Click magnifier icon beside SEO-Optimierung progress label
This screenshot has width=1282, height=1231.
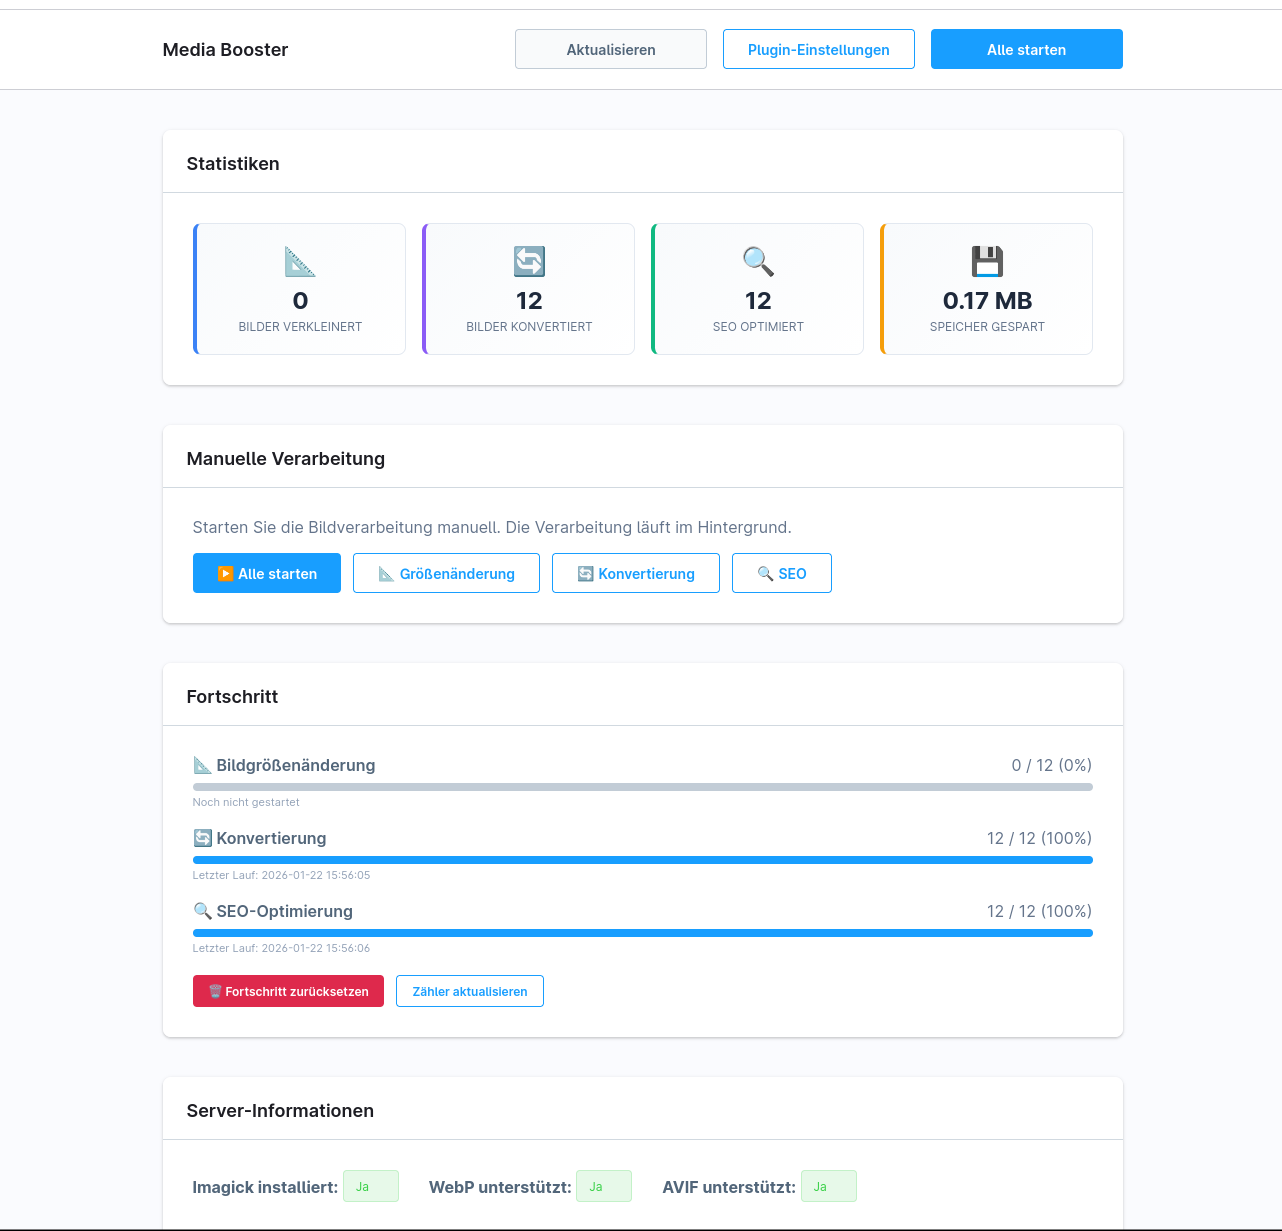pyautogui.click(x=202, y=911)
